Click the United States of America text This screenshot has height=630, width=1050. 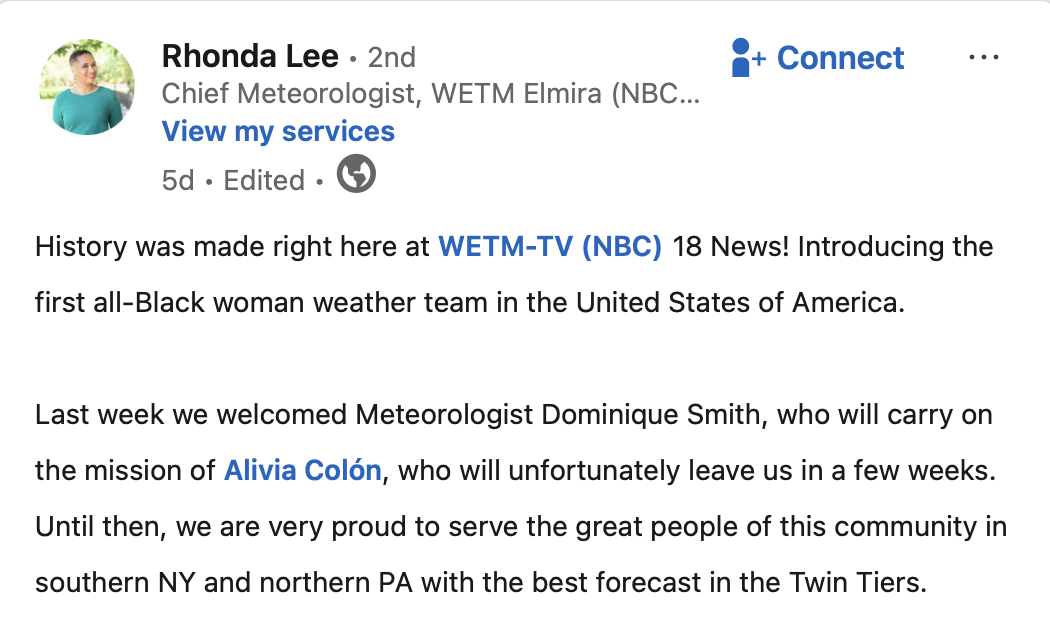[740, 303]
